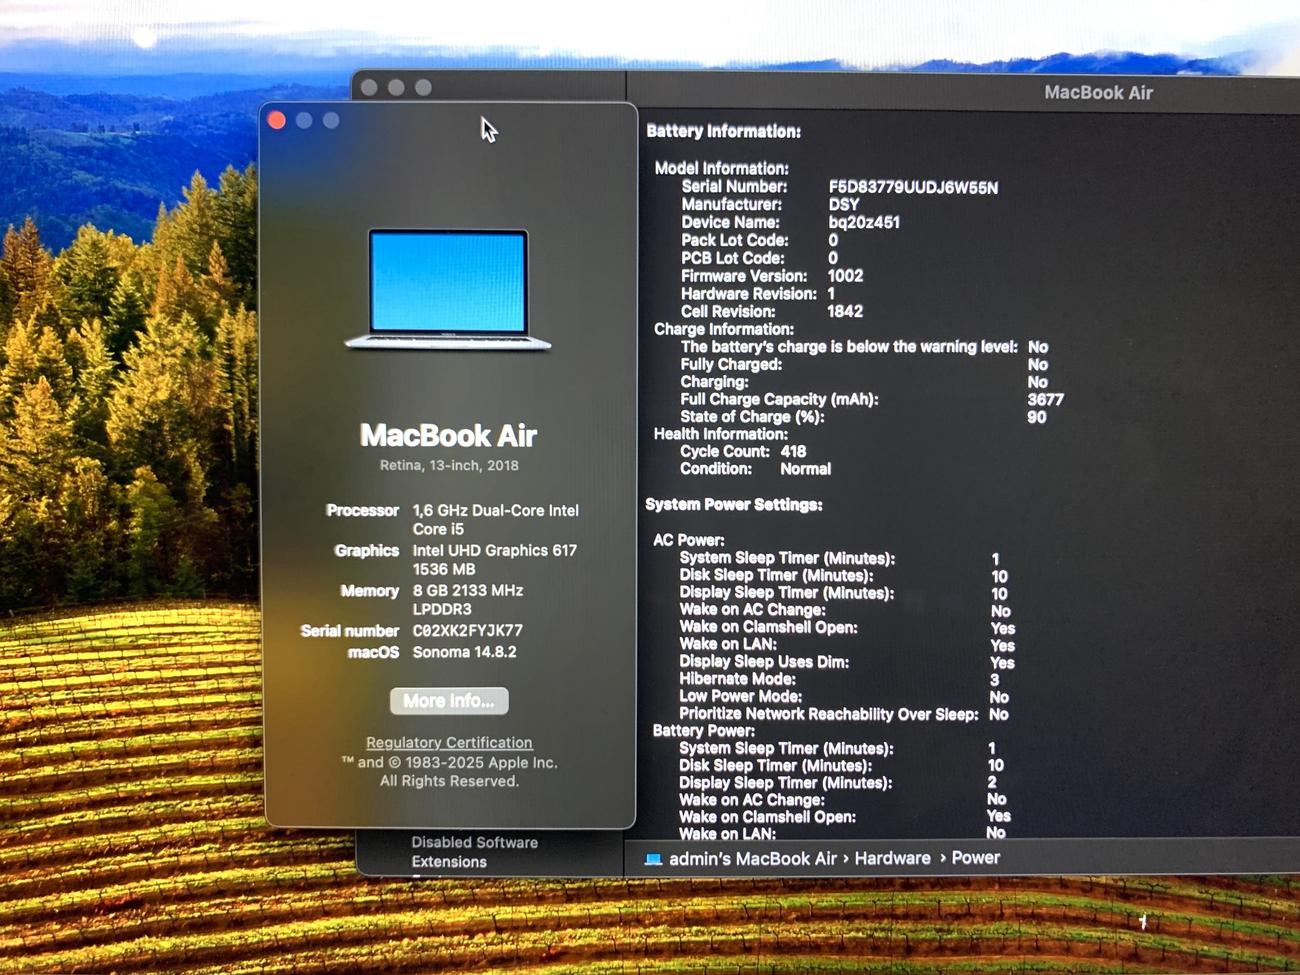This screenshot has height=975, width=1300.
Task: Click the macOS Sonoma 14.8.2 version text
Action: coord(464,652)
